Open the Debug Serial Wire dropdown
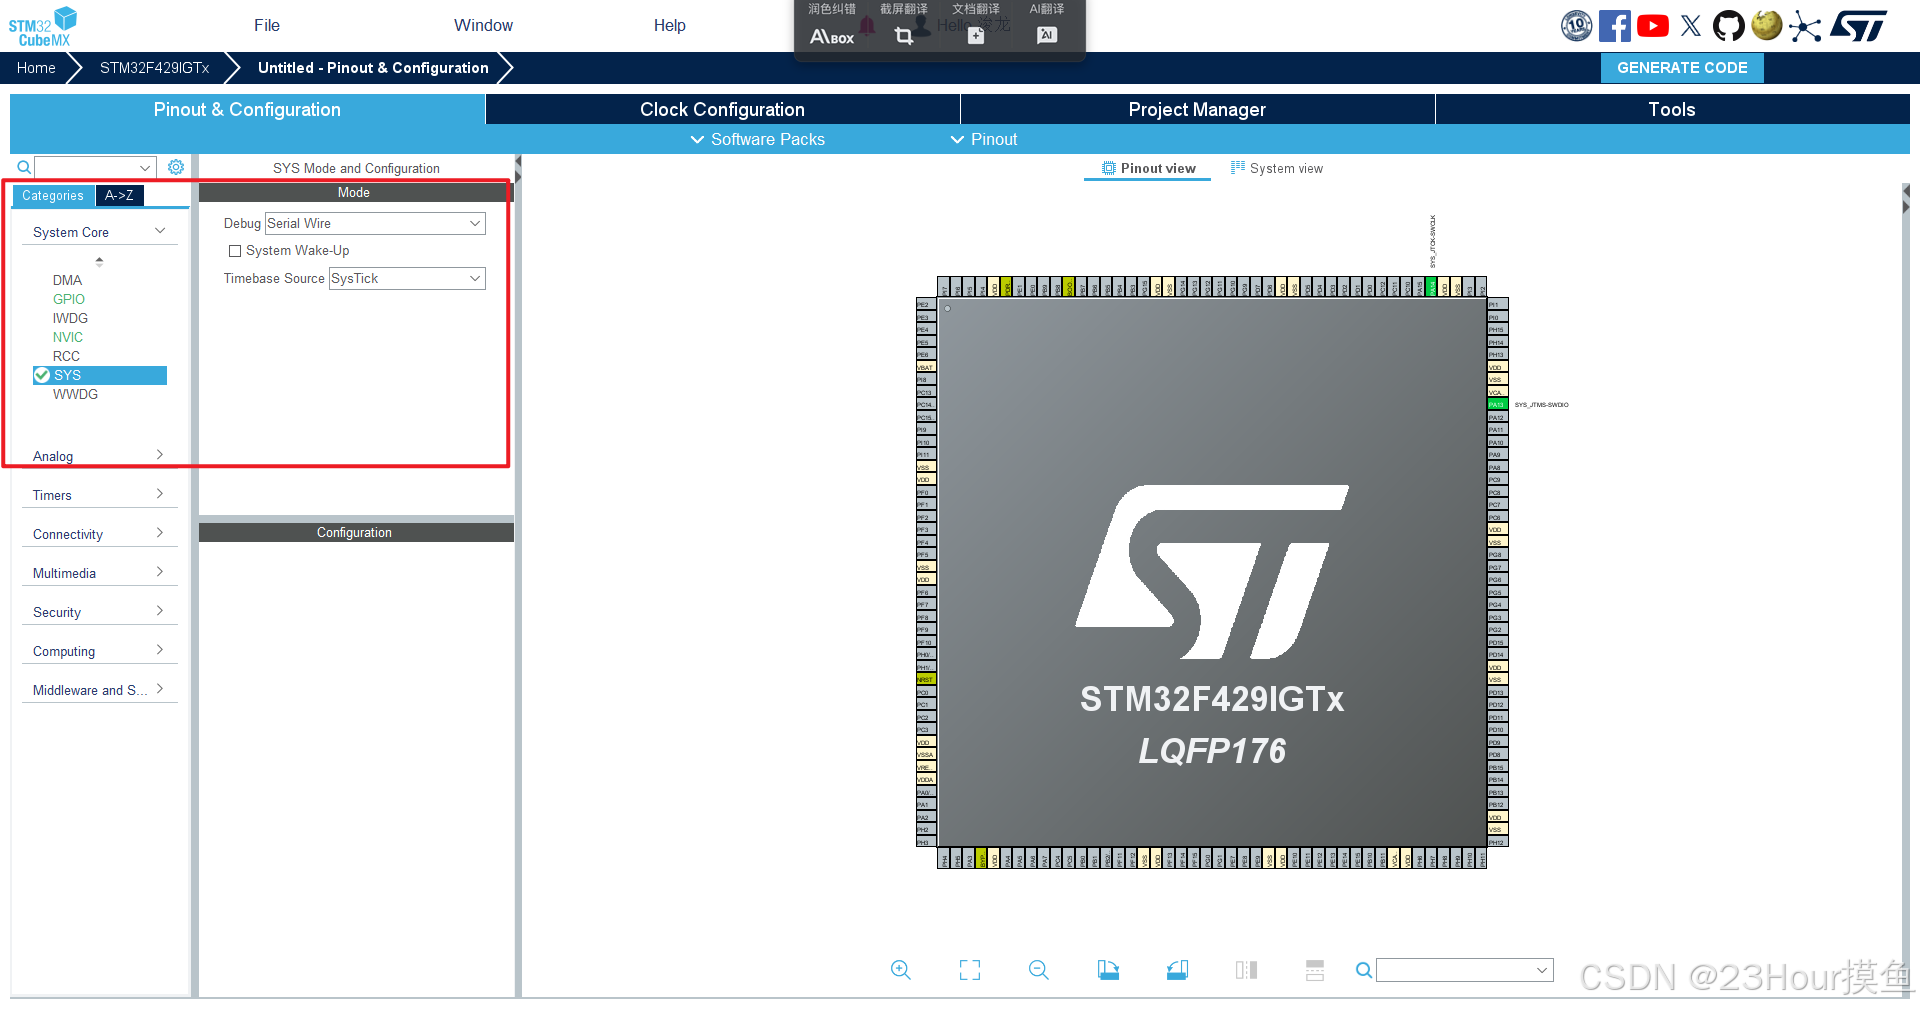The height and width of the screenshot is (1009, 1920). point(474,223)
